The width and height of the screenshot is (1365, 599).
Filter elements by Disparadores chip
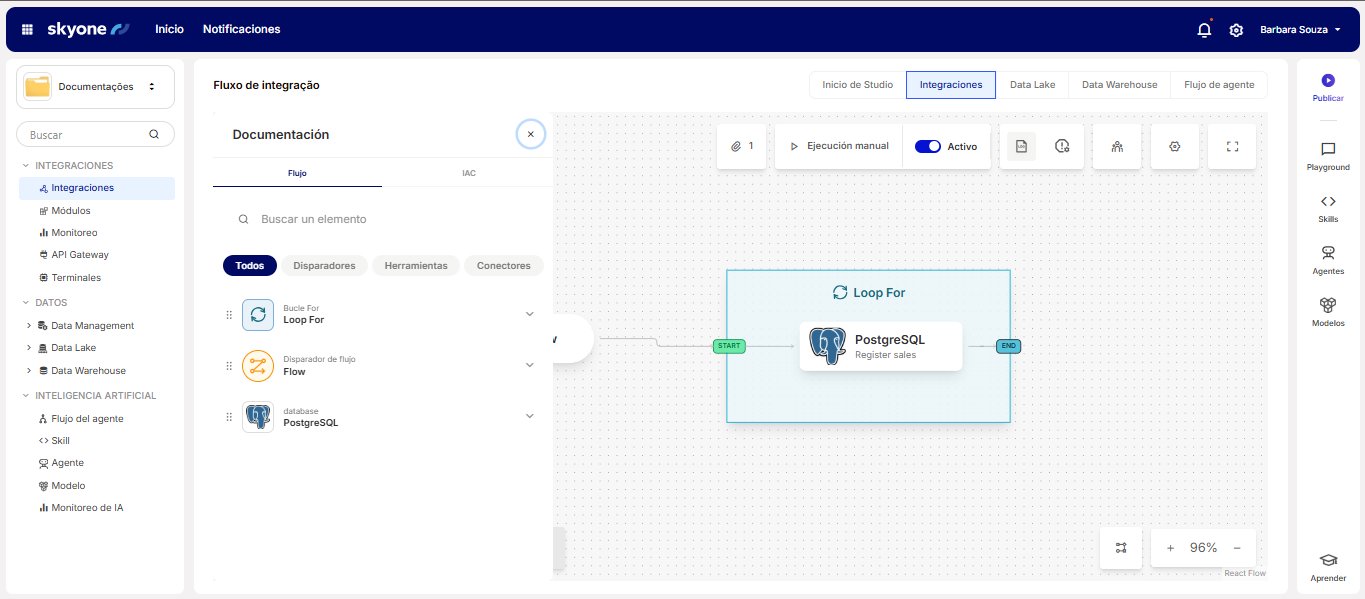coord(324,266)
